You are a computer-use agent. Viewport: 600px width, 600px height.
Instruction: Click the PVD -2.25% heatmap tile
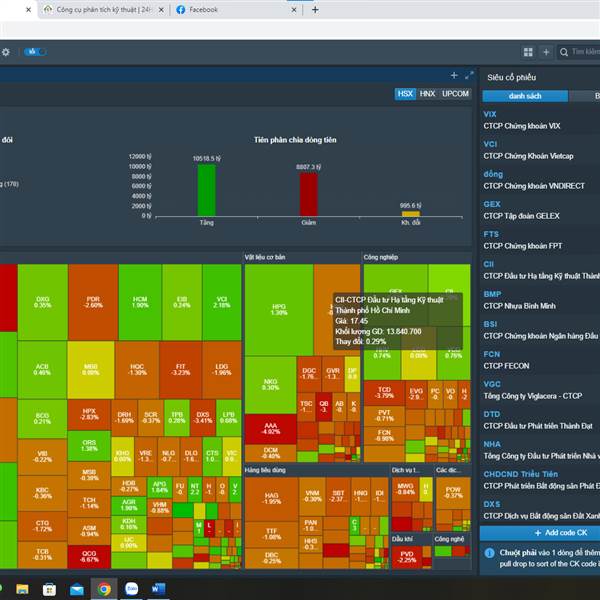click(x=407, y=557)
